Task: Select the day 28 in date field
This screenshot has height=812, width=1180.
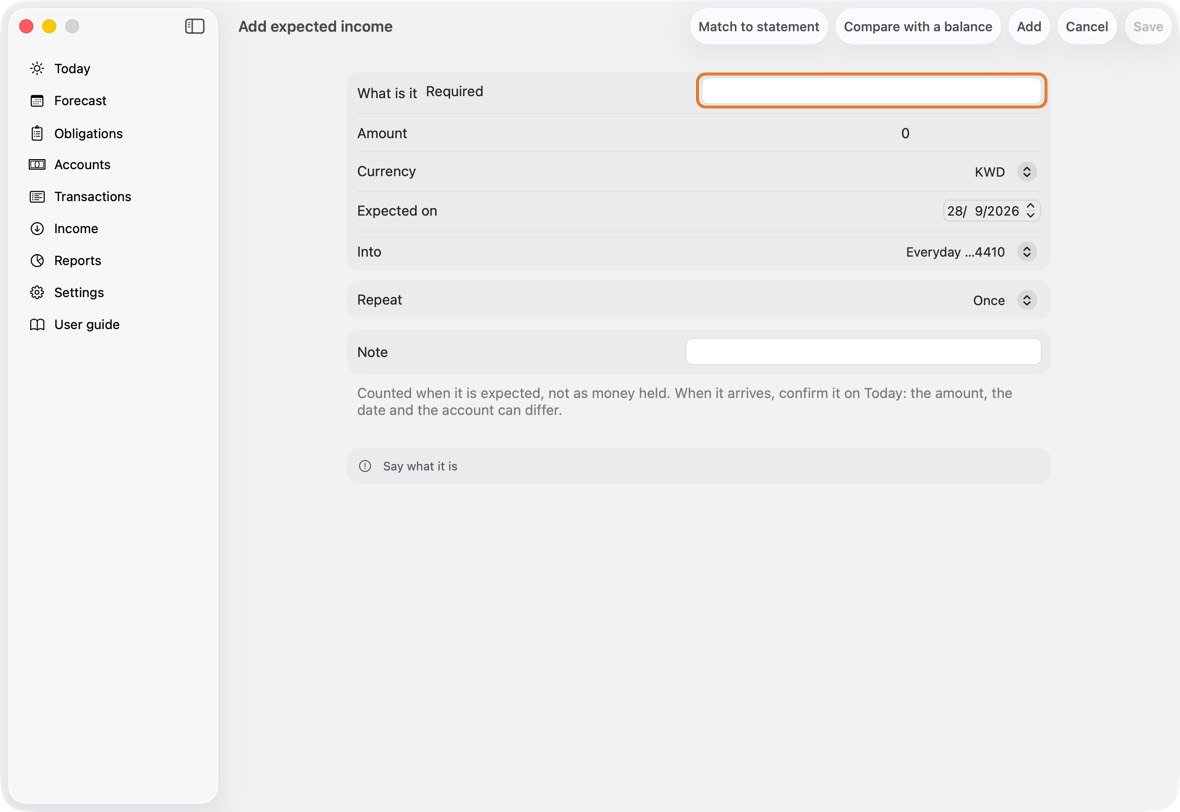Action: (x=956, y=211)
